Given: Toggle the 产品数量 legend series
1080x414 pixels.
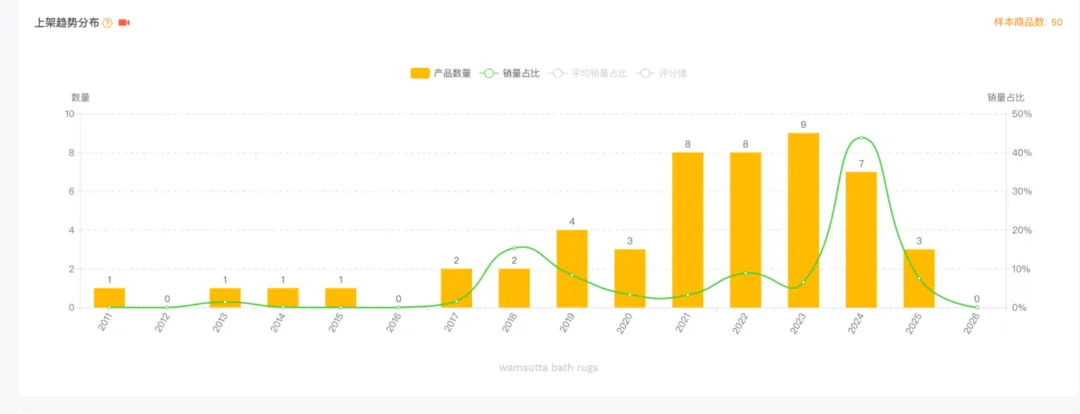Looking at the screenshot, I should coord(441,73).
